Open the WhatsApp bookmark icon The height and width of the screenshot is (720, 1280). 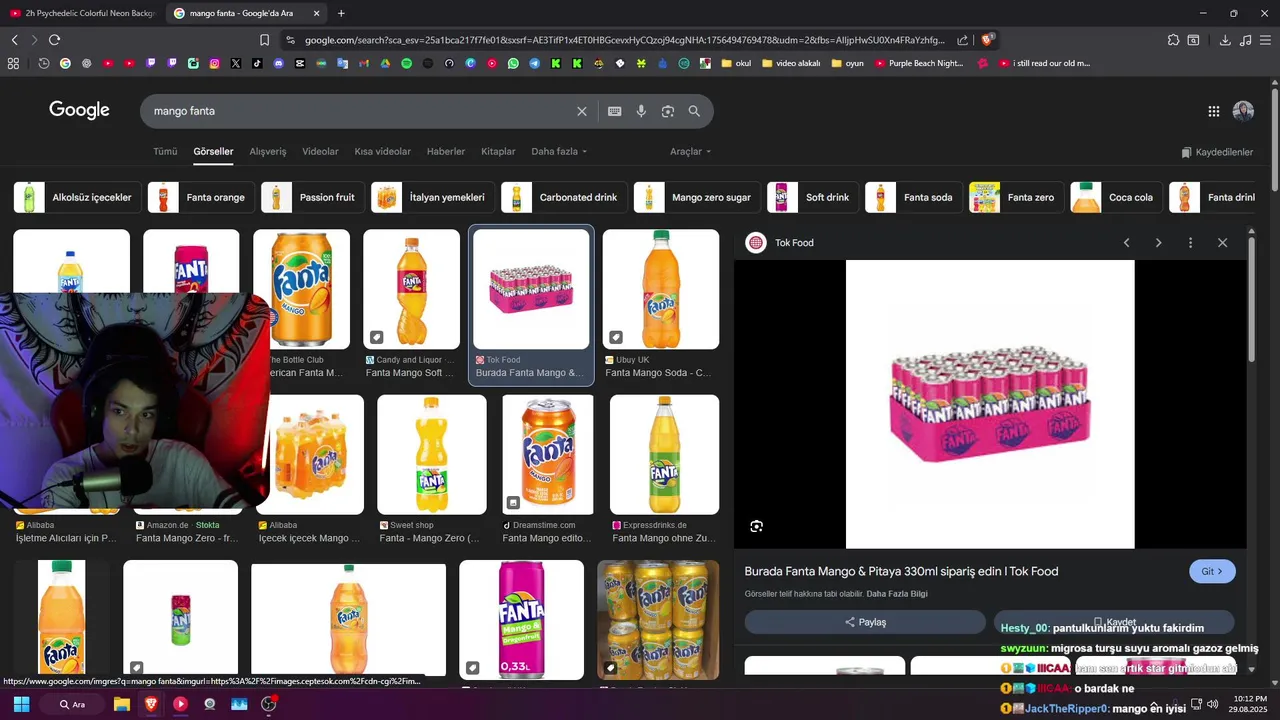coord(513,63)
